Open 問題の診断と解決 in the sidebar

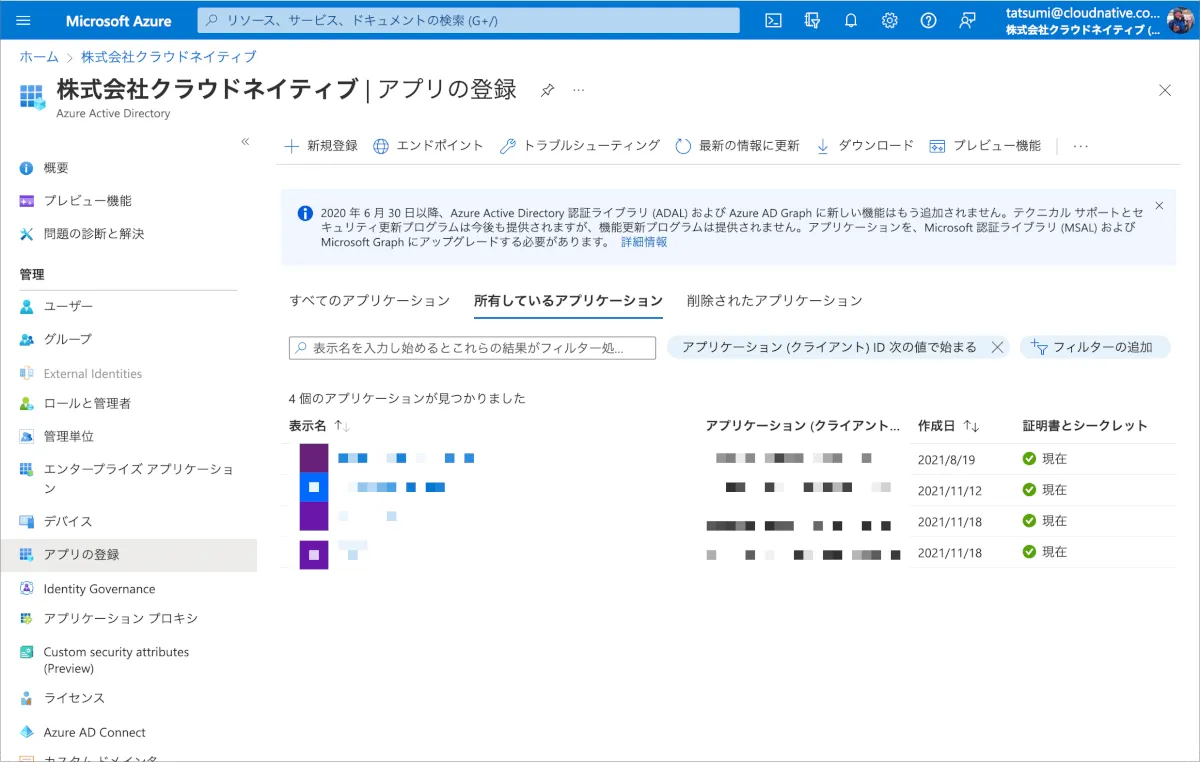(x=94, y=234)
